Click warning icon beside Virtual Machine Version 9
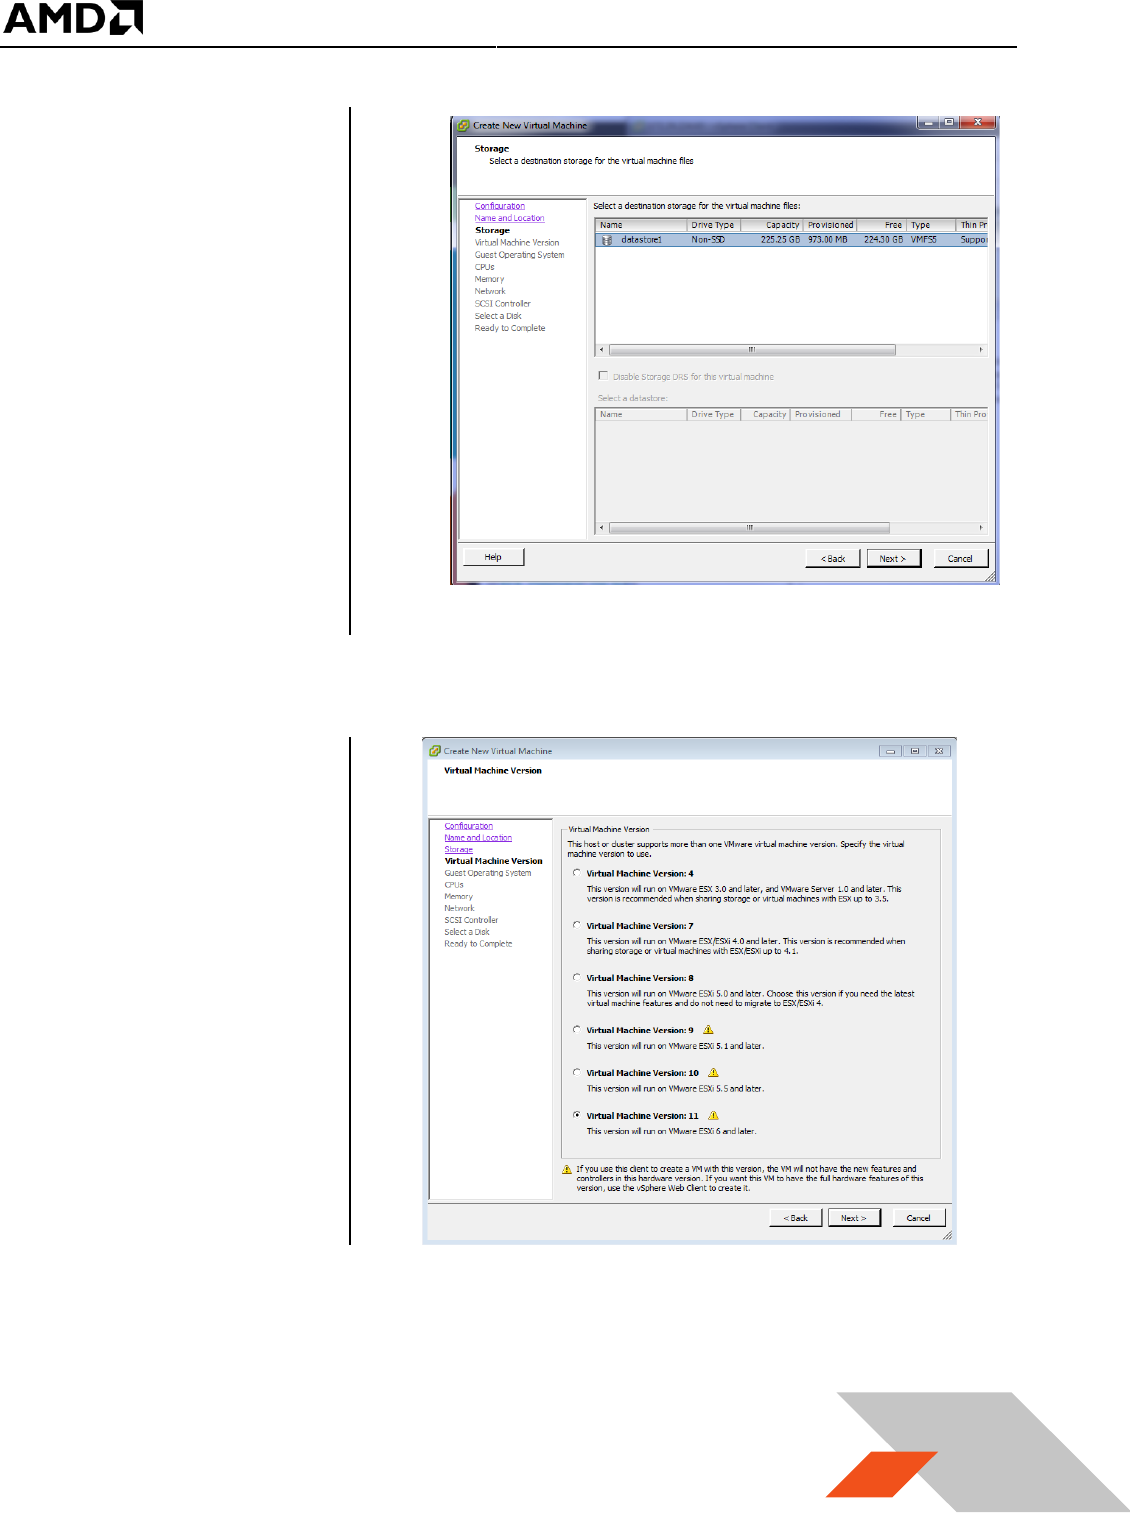This screenshot has height=1513, width=1130. click(x=708, y=1029)
